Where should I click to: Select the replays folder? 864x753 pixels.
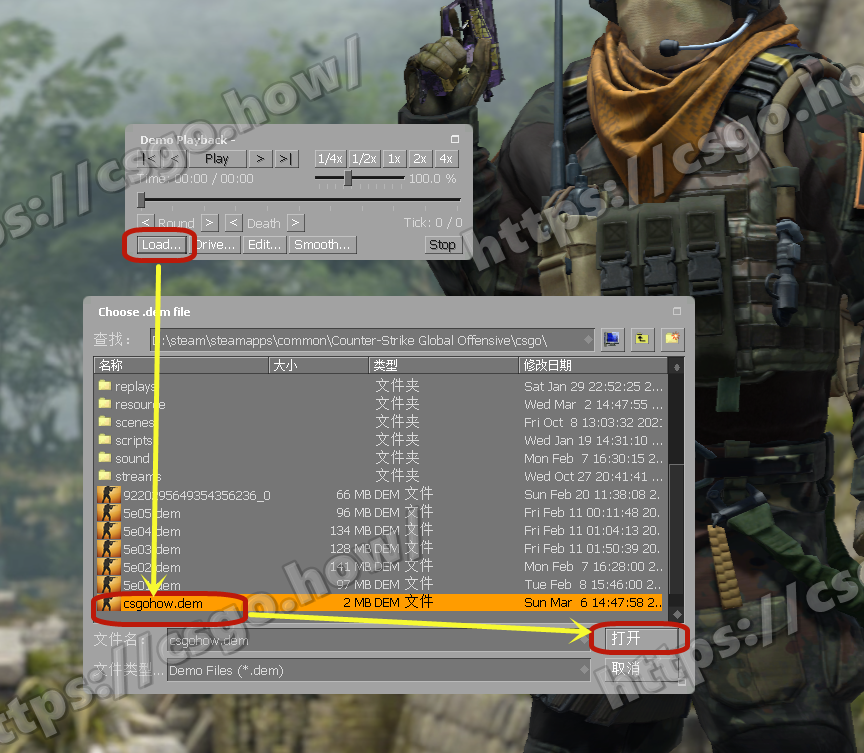tap(380, 386)
